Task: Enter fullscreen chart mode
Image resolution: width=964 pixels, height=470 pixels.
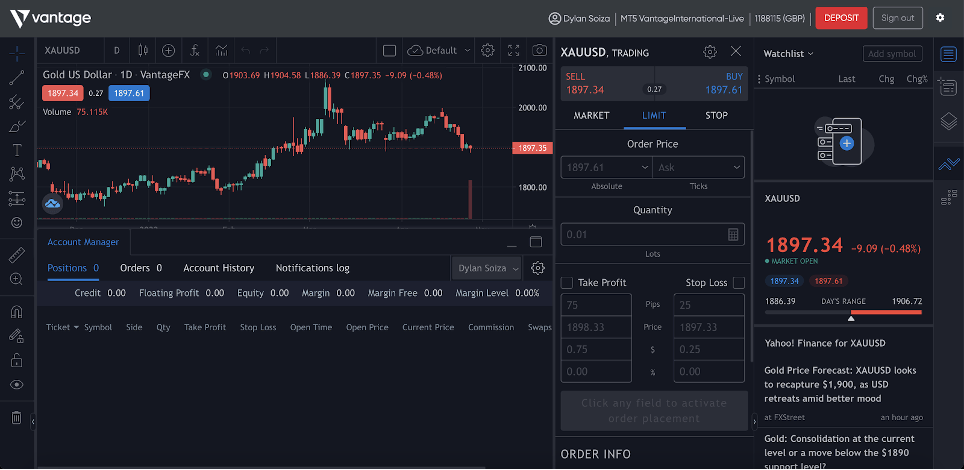Action: tap(514, 50)
